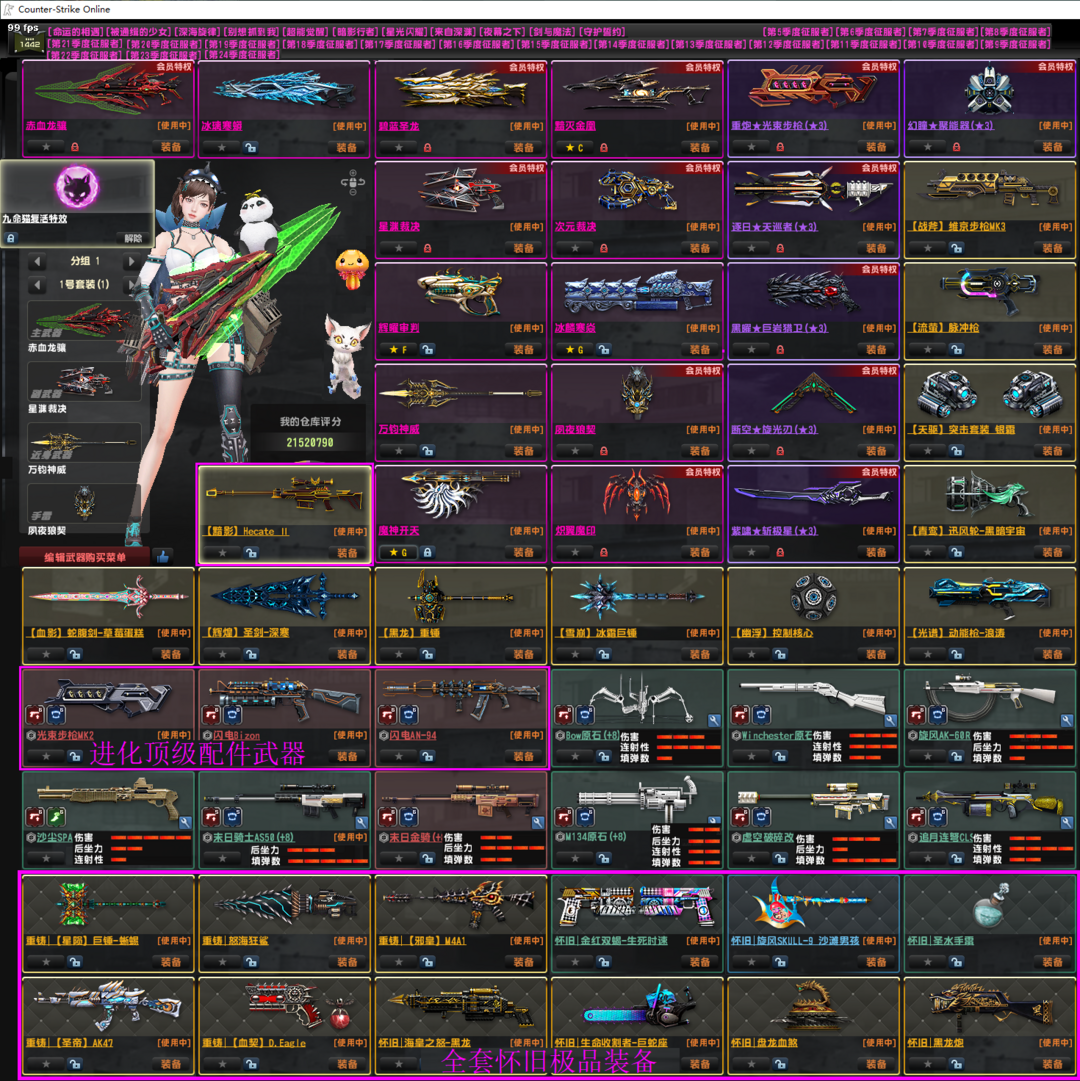The width and height of the screenshot is (1080, 1081).
Task: Click the wrench icon on 末日骑士AS50 card
Action: [x=361, y=822]
